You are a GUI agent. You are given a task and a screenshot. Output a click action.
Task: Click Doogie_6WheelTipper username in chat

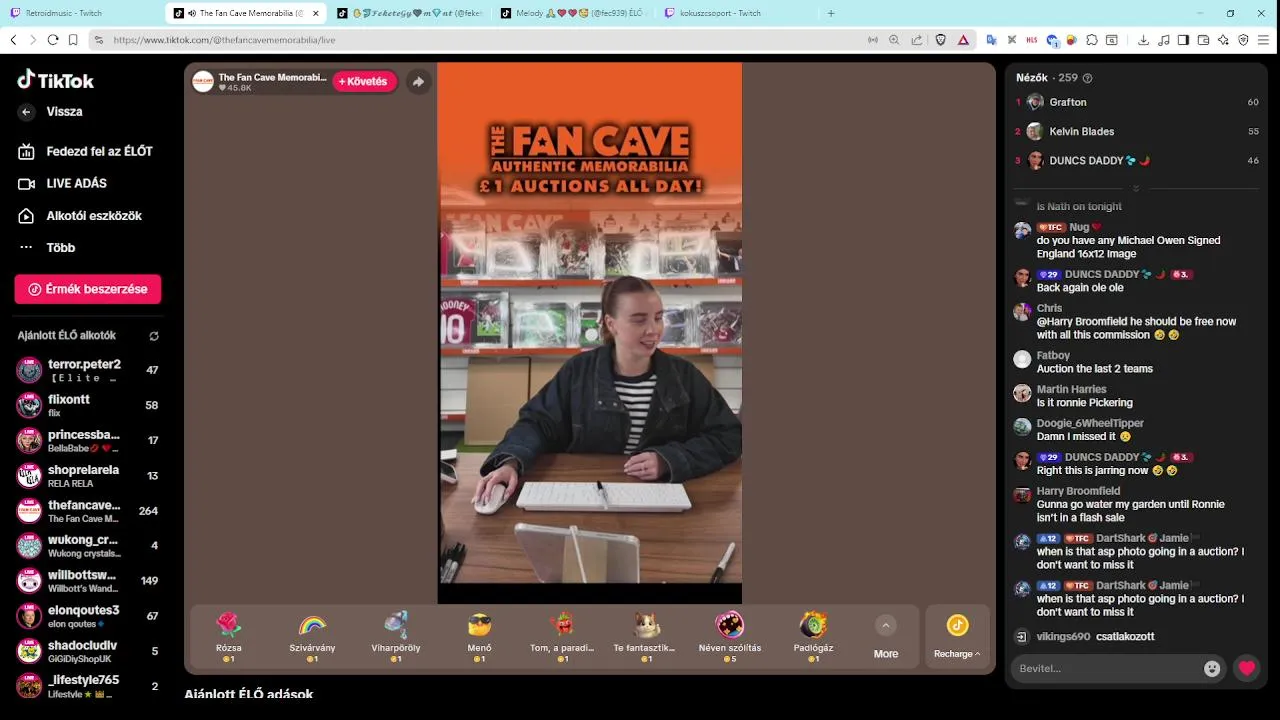click(1090, 423)
